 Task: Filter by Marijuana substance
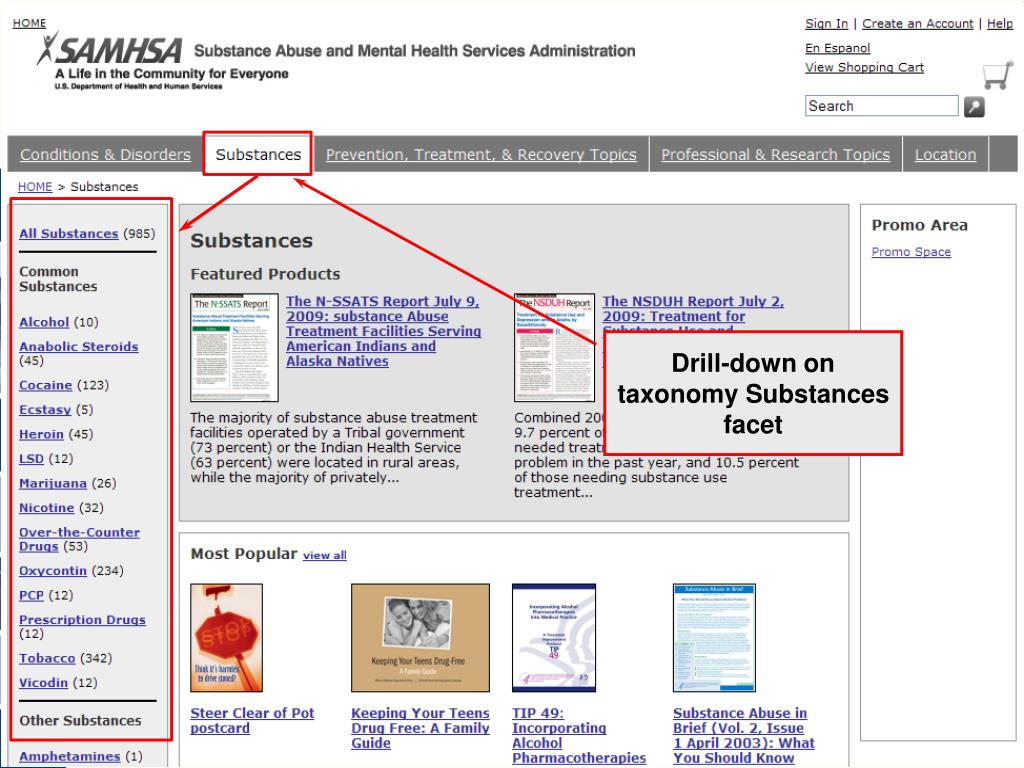(x=52, y=483)
